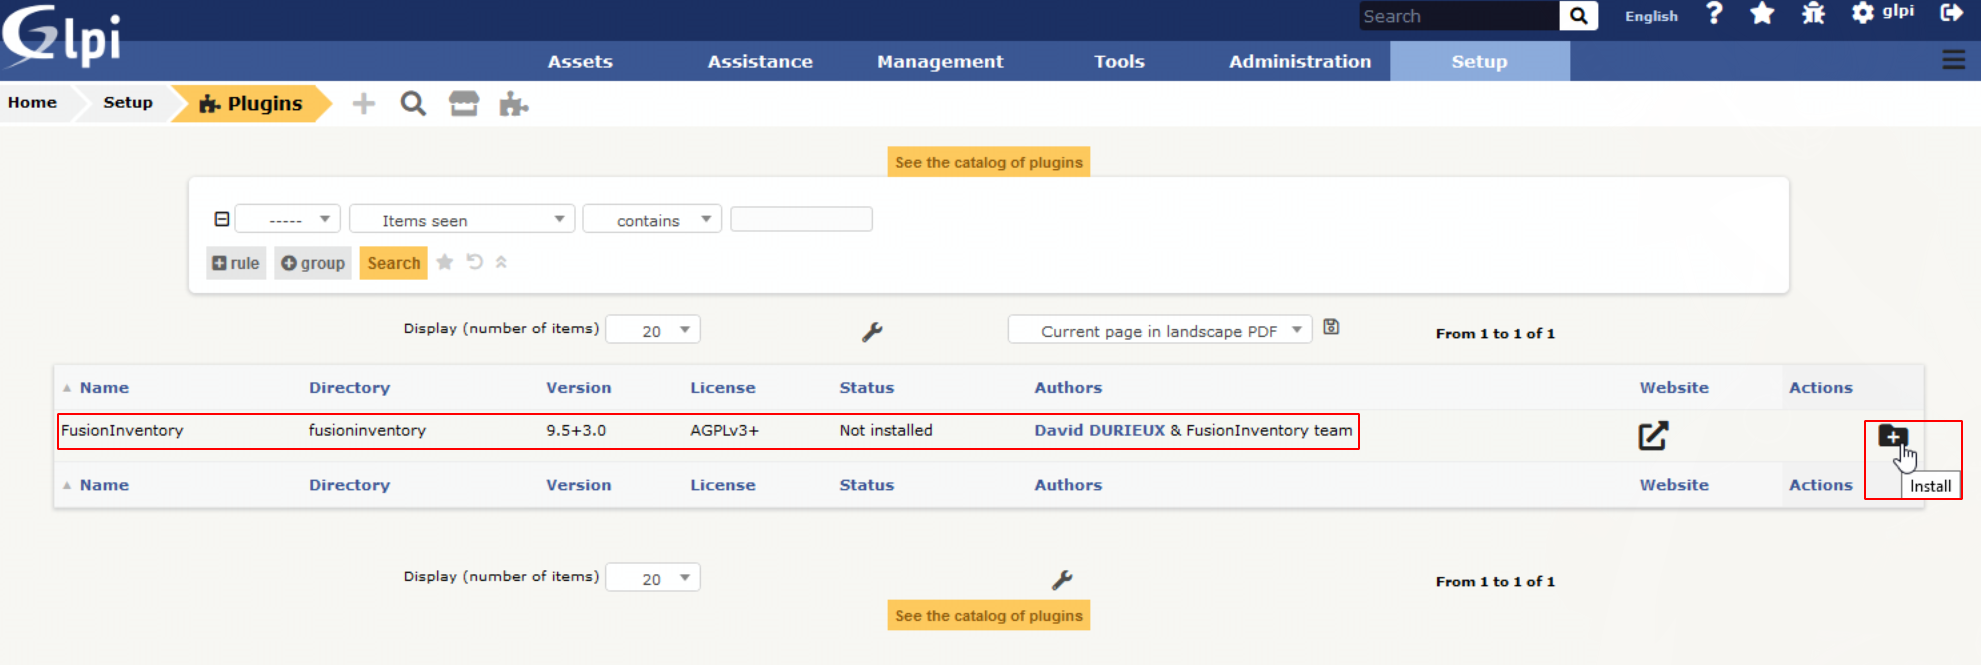Install FusionInventory plugin folder-plus icon
This screenshot has width=1981, height=665.
(x=1893, y=436)
